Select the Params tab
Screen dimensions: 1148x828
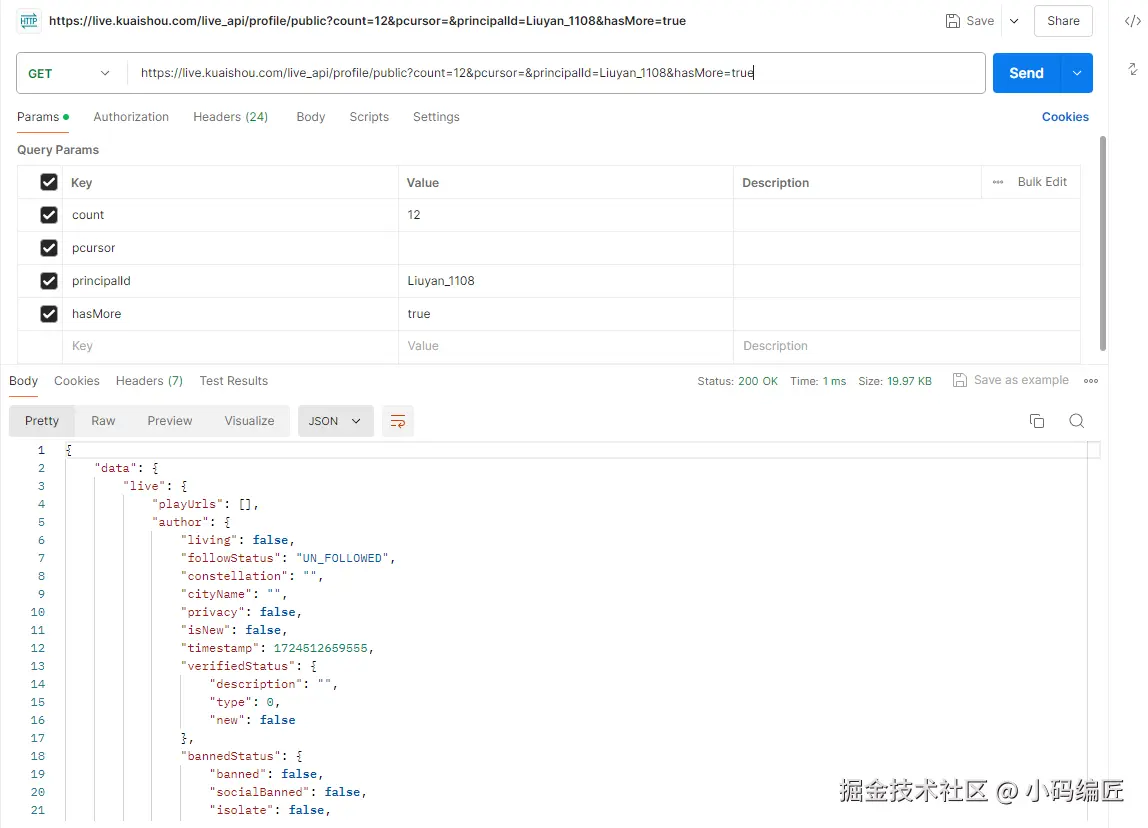click(x=42, y=116)
